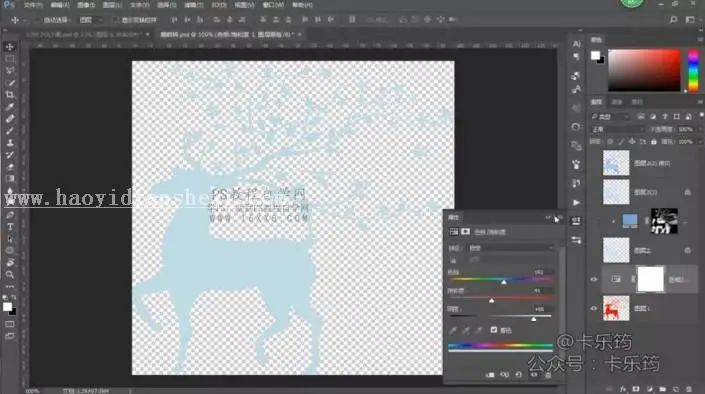Hide the hue/saturation adjustment layer

pyautogui.click(x=593, y=279)
